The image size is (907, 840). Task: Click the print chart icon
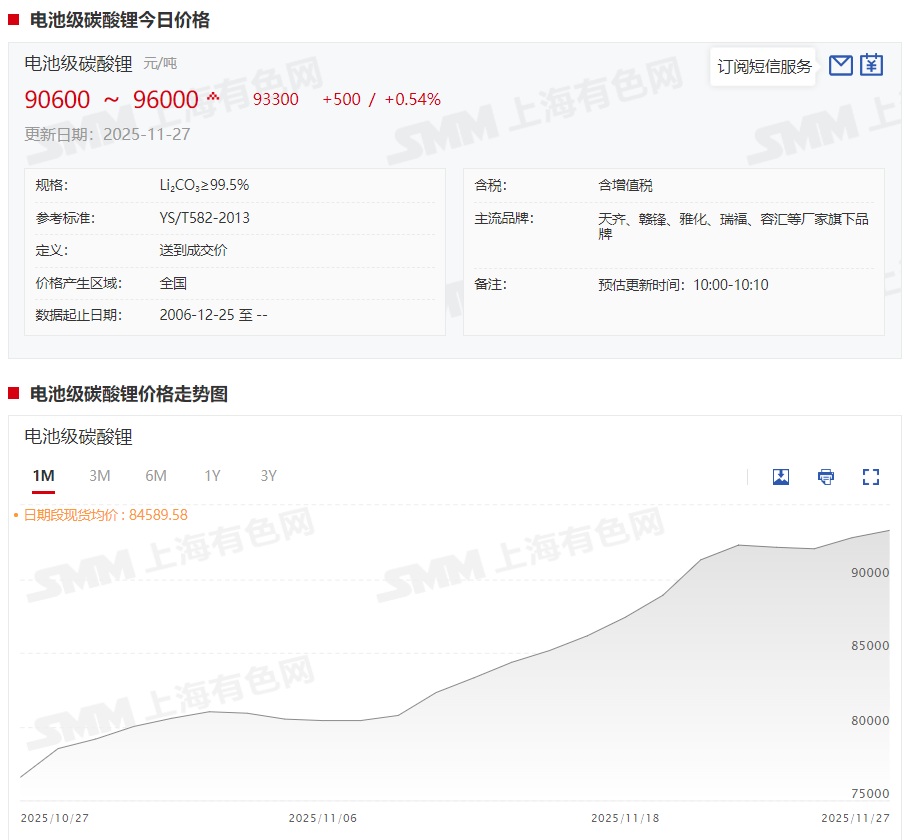(826, 477)
